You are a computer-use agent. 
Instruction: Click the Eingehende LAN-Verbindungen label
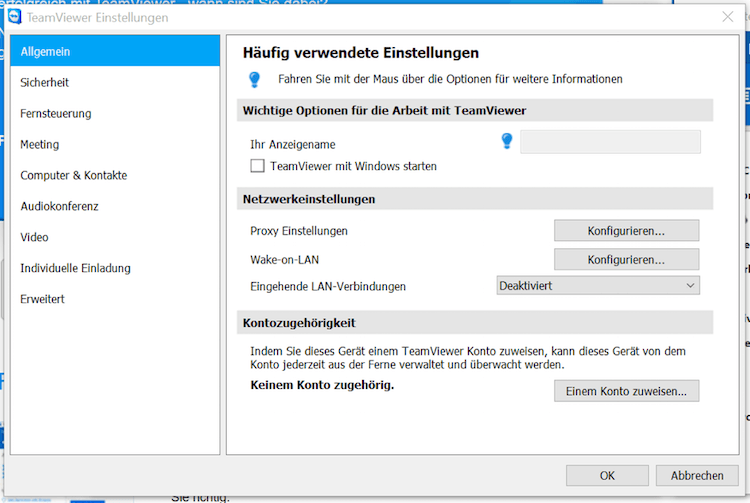tap(328, 286)
